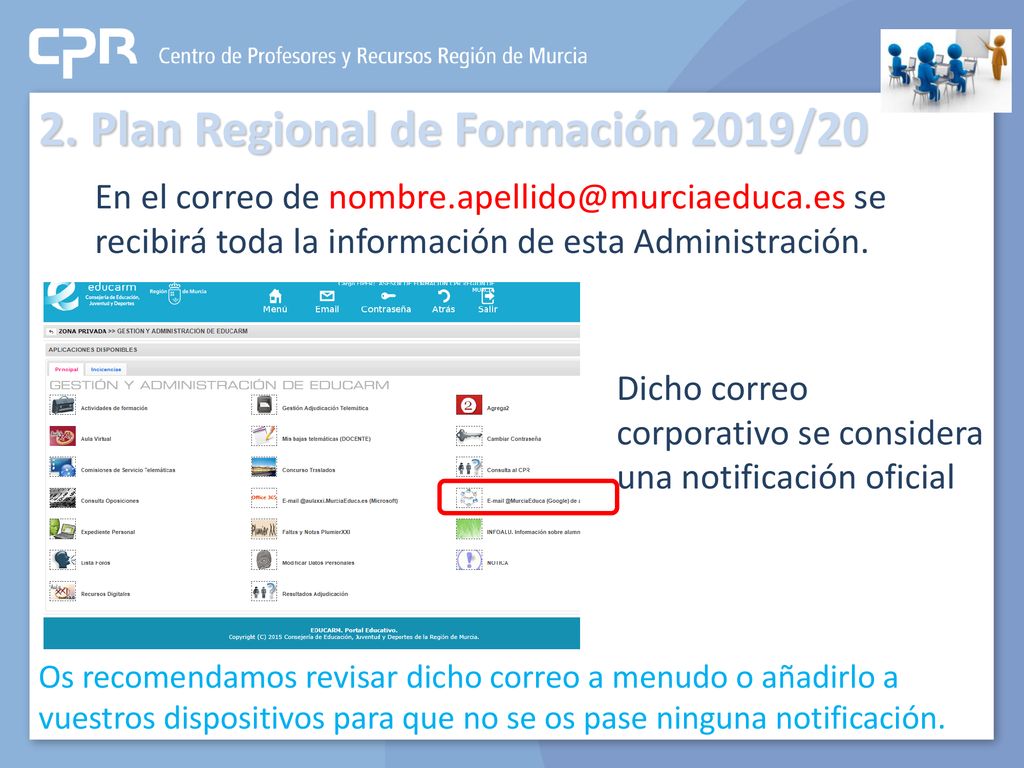This screenshot has height=768, width=1024.
Task: Open the Faltas y Notas PlumierXXI icon
Action: tap(264, 529)
